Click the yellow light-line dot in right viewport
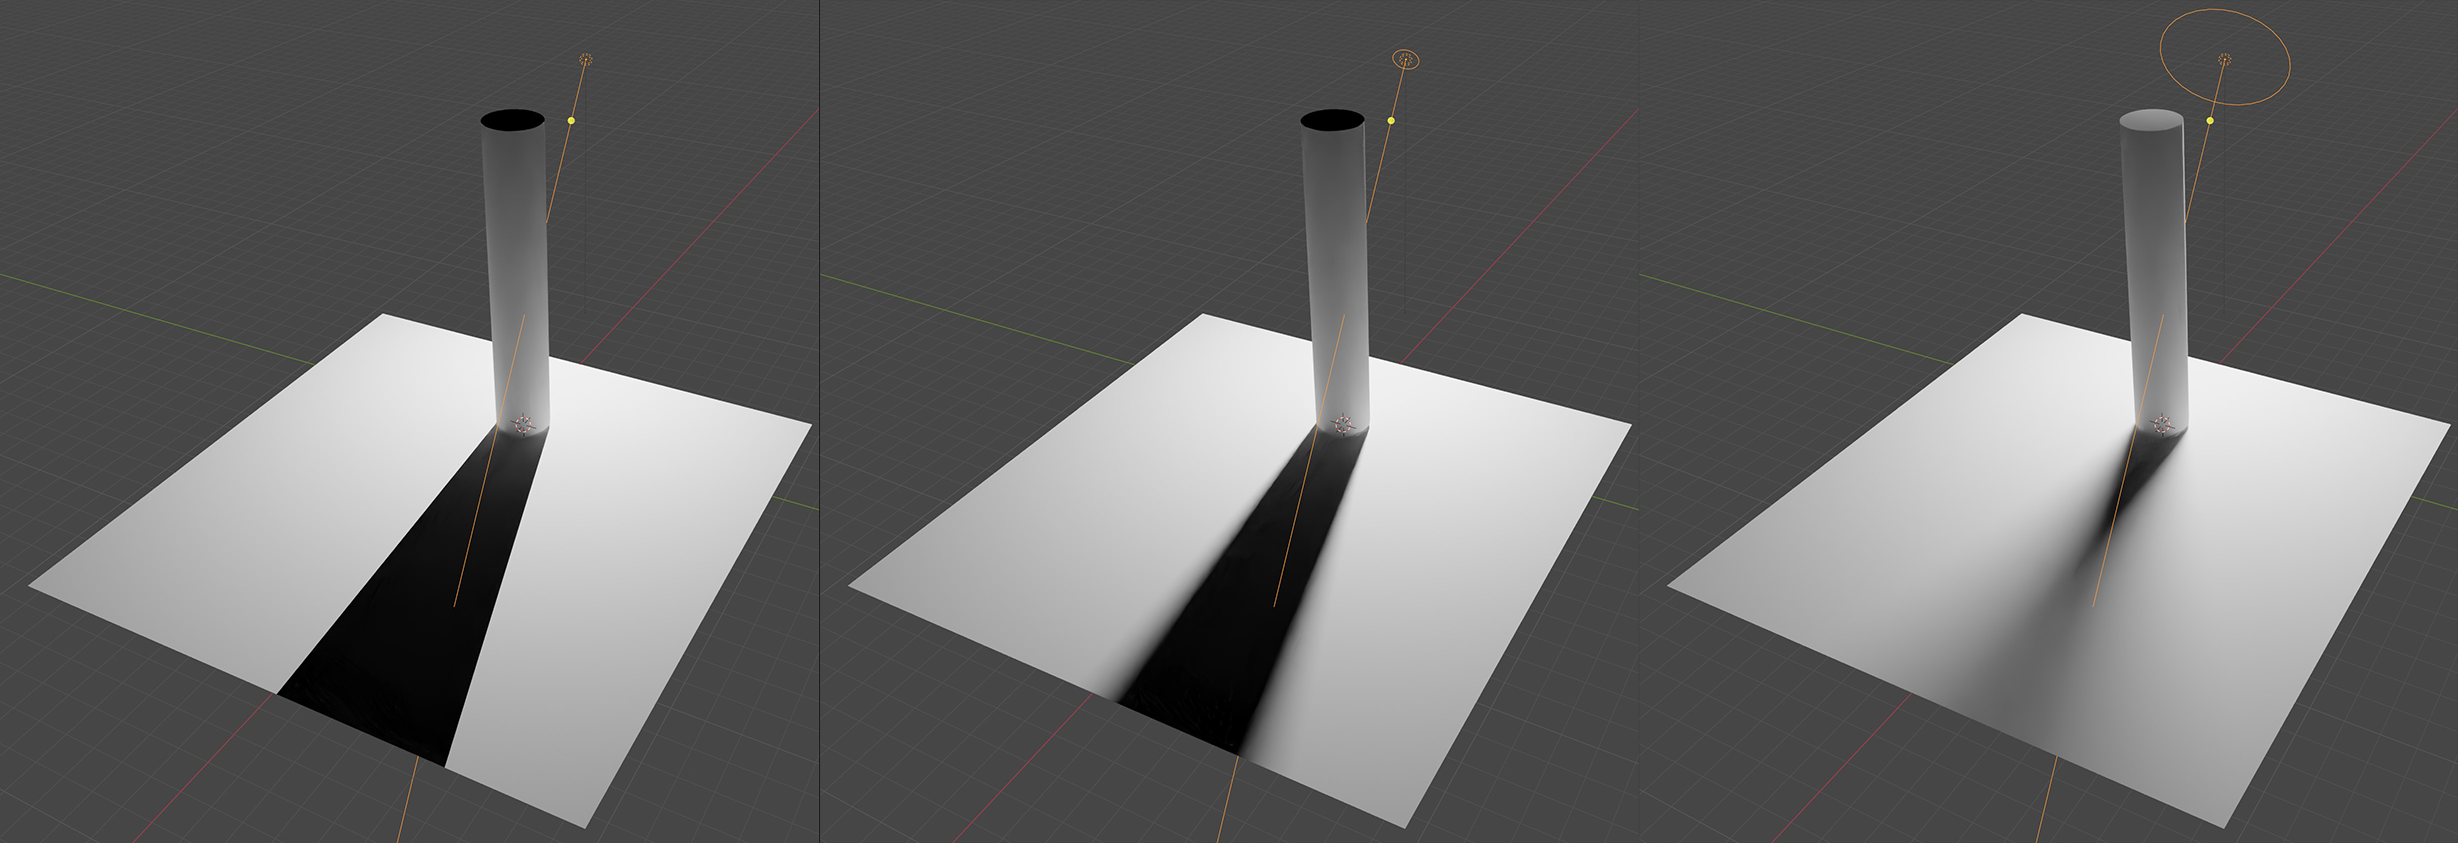This screenshot has width=2458, height=843. tap(2210, 121)
